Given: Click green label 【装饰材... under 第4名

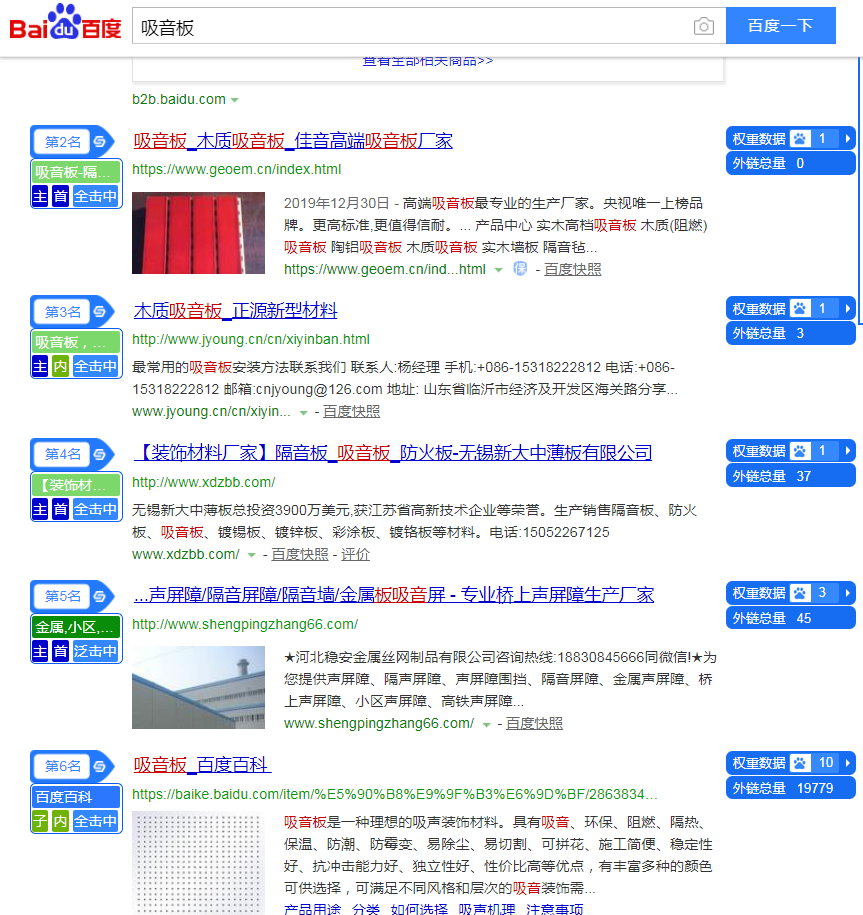Looking at the screenshot, I should pyautogui.click(x=76, y=485).
